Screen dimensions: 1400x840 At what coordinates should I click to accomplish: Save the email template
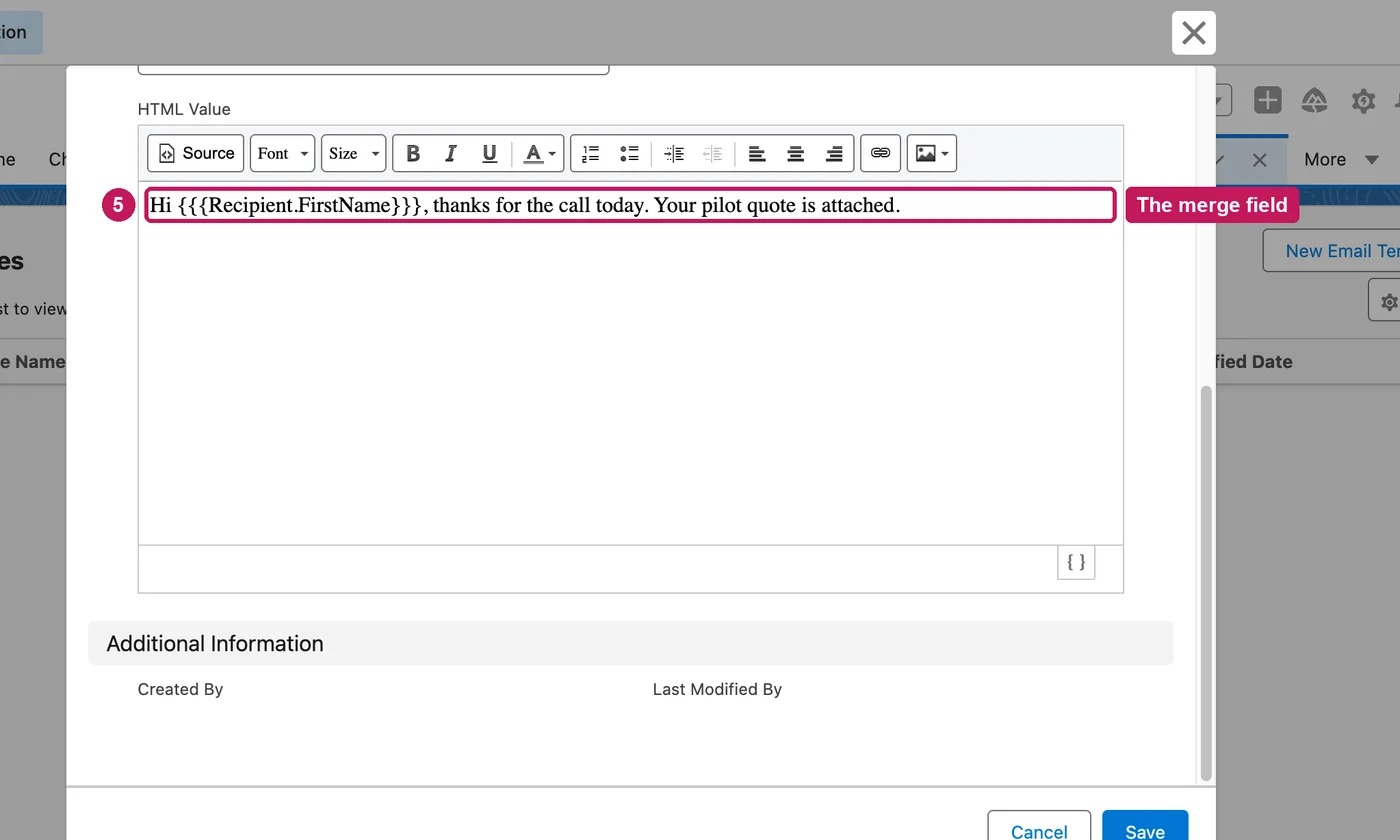(x=1145, y=831)
